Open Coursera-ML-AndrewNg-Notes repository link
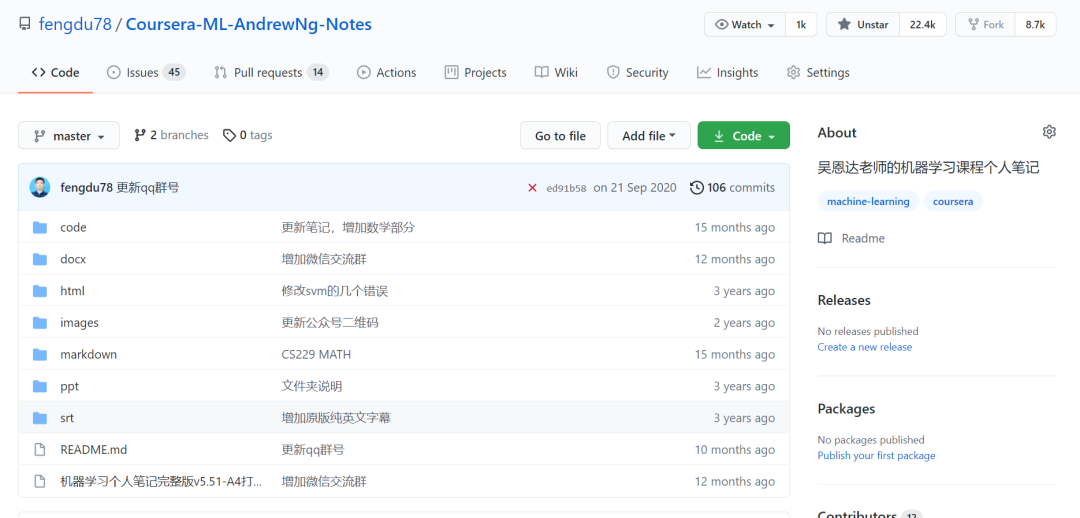The height and width of the screenshot is (518, 1080). click(249, 25)
